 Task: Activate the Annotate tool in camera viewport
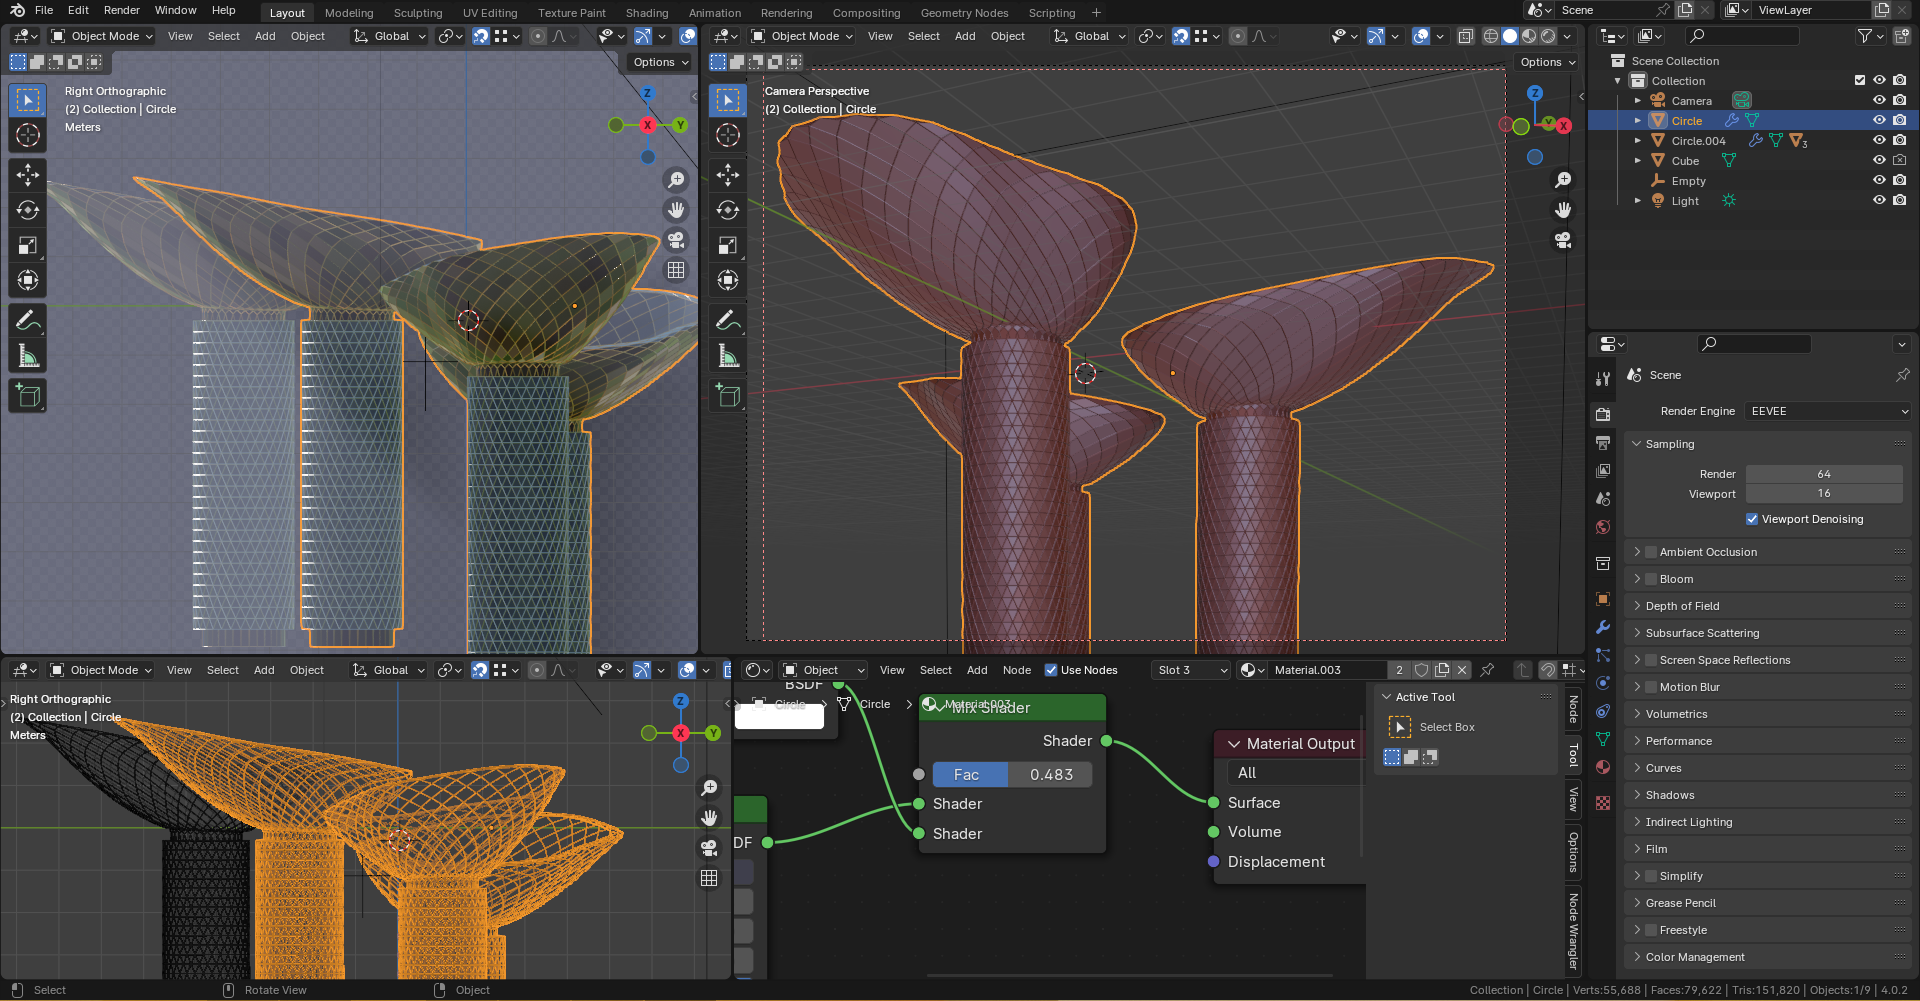click(x=728, y=320)
